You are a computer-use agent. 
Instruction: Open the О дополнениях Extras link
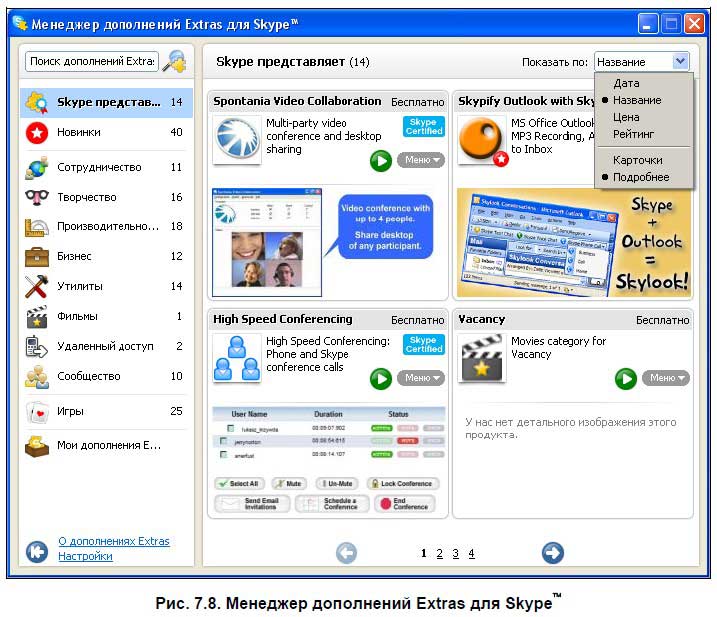[113, 541]
